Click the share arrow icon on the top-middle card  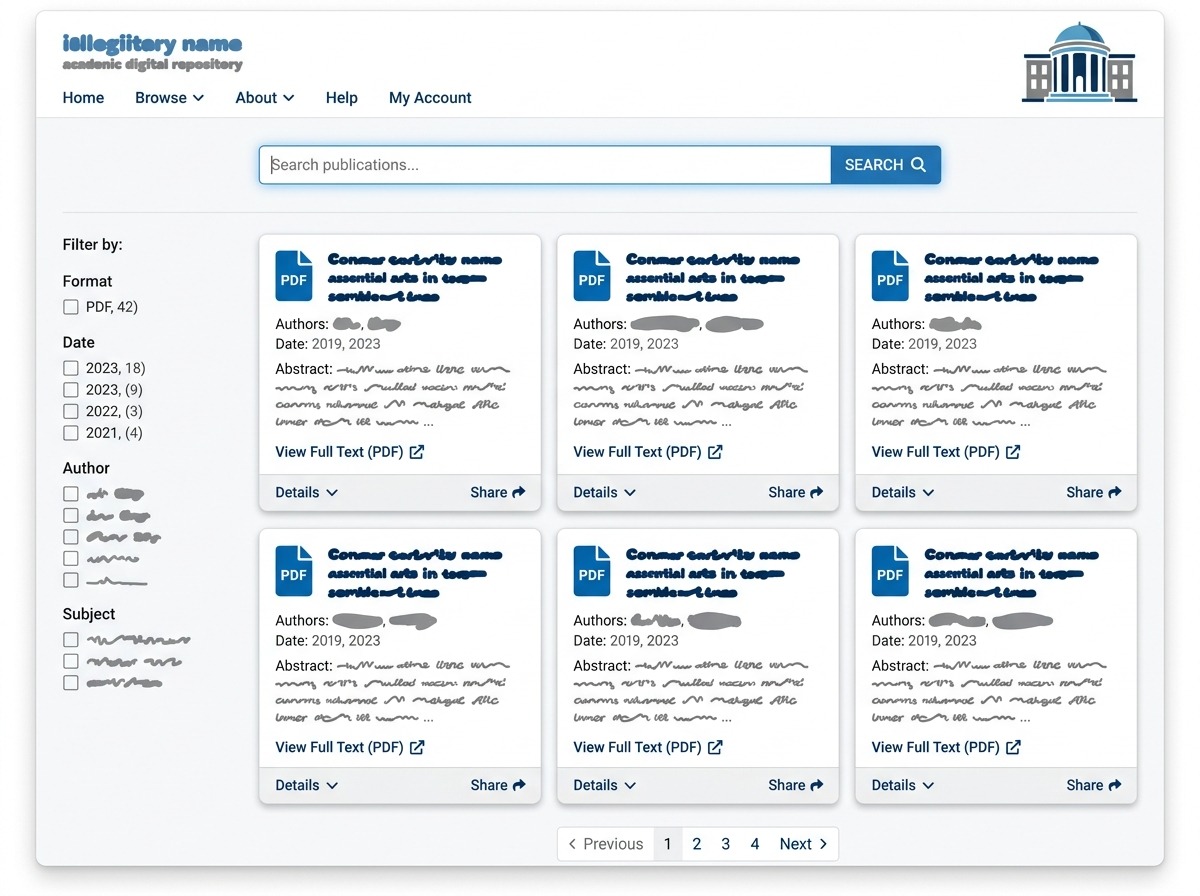817,492
